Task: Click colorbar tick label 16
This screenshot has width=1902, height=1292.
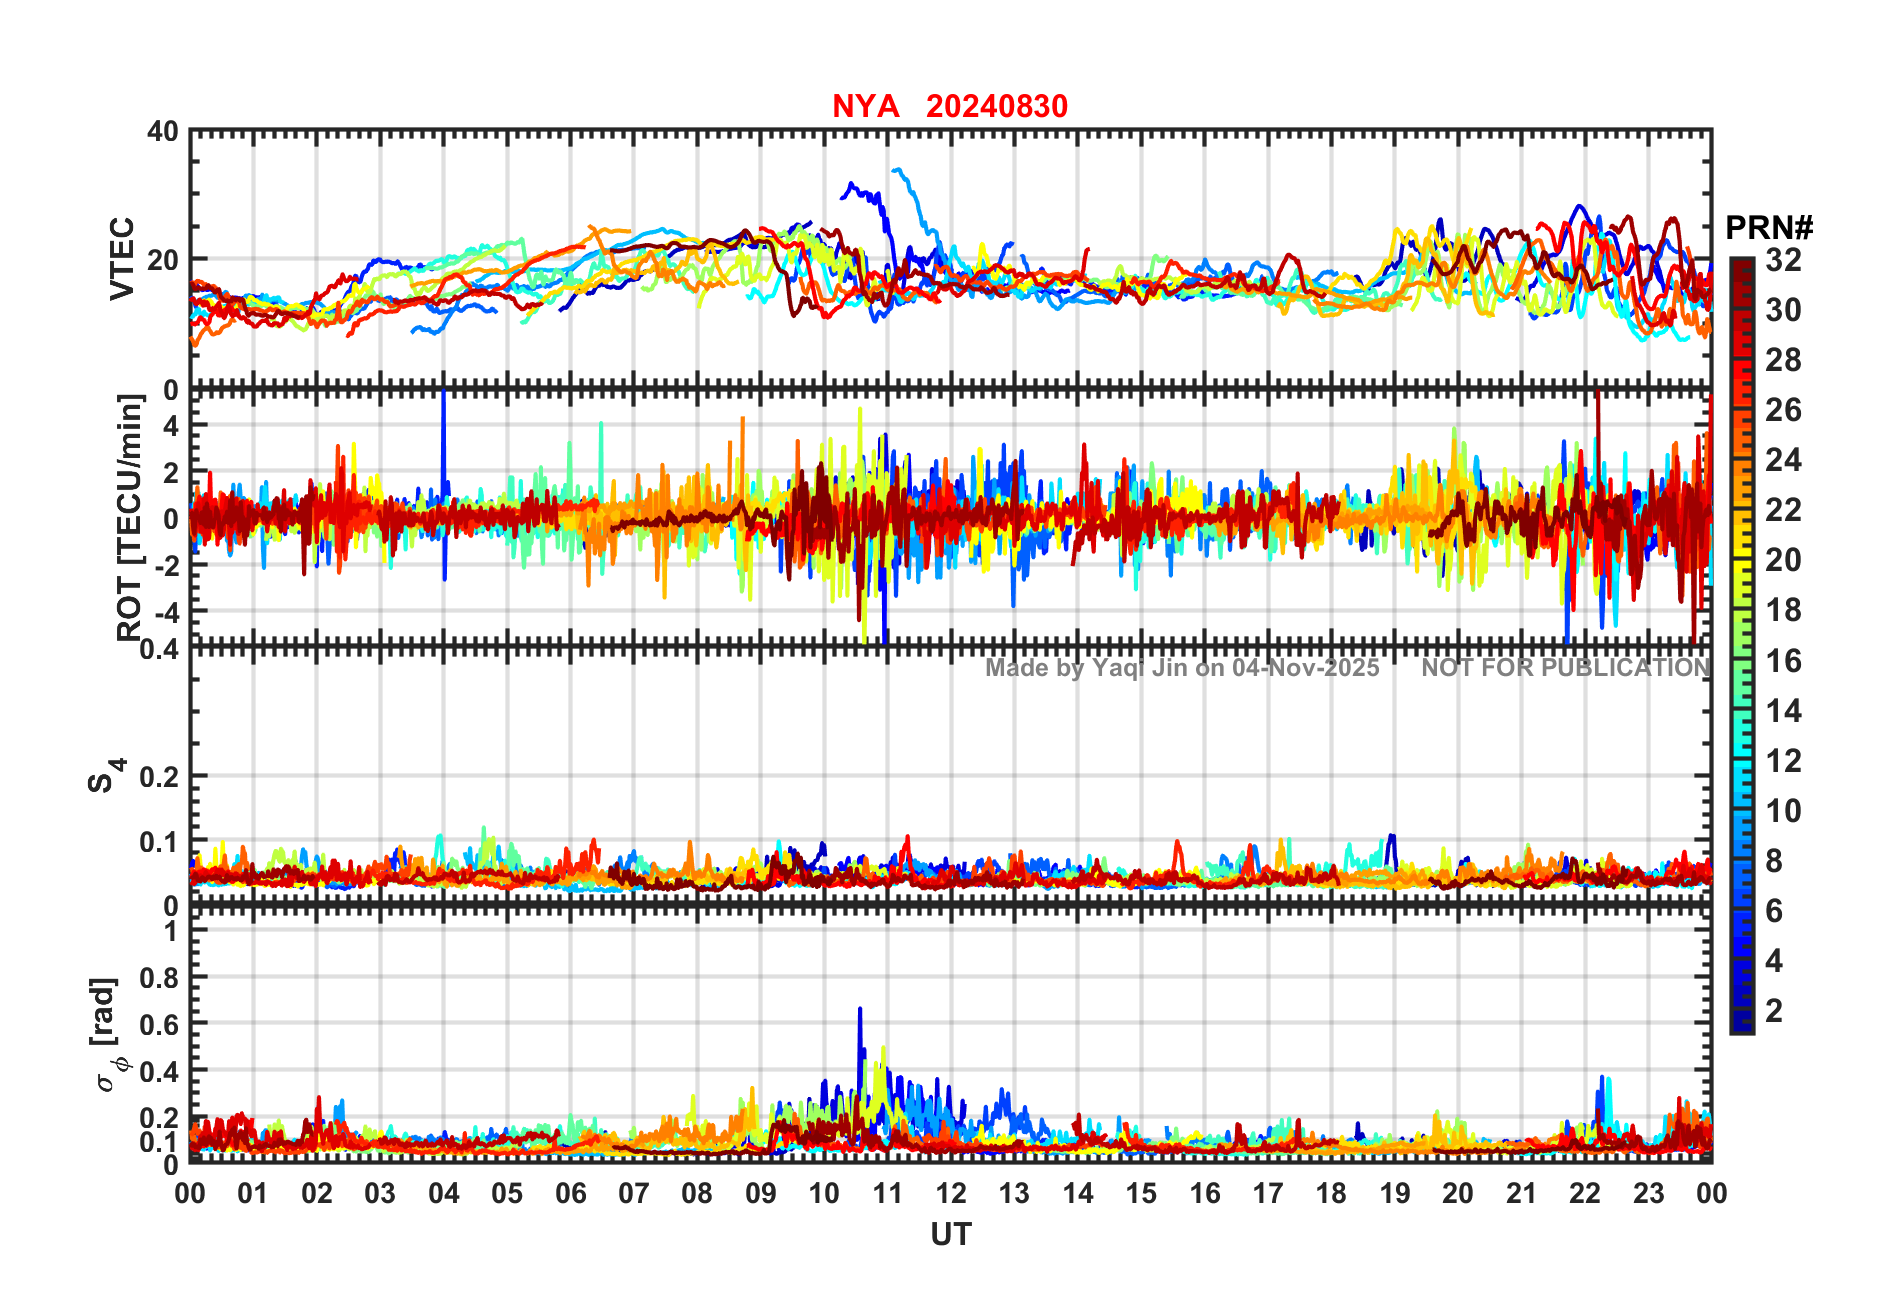Action: pos(1784,661)
